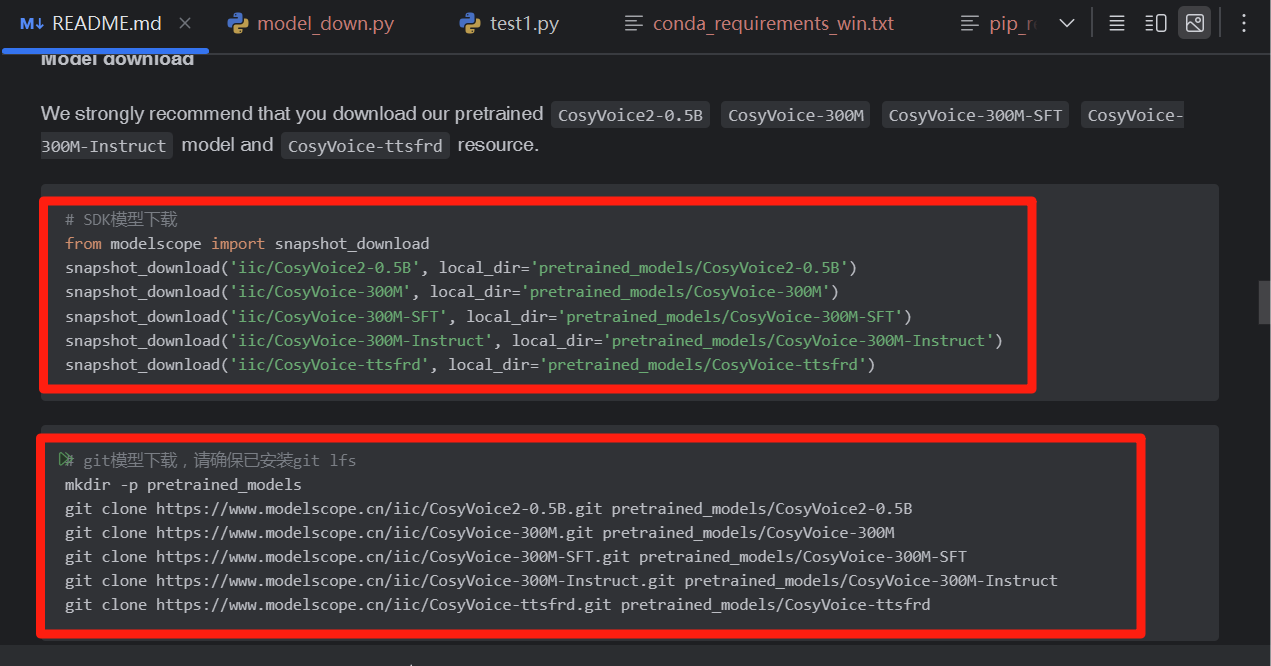Switch to Editor only view mode
This screenshot has width=1271, height=666.
(1118, 22)
